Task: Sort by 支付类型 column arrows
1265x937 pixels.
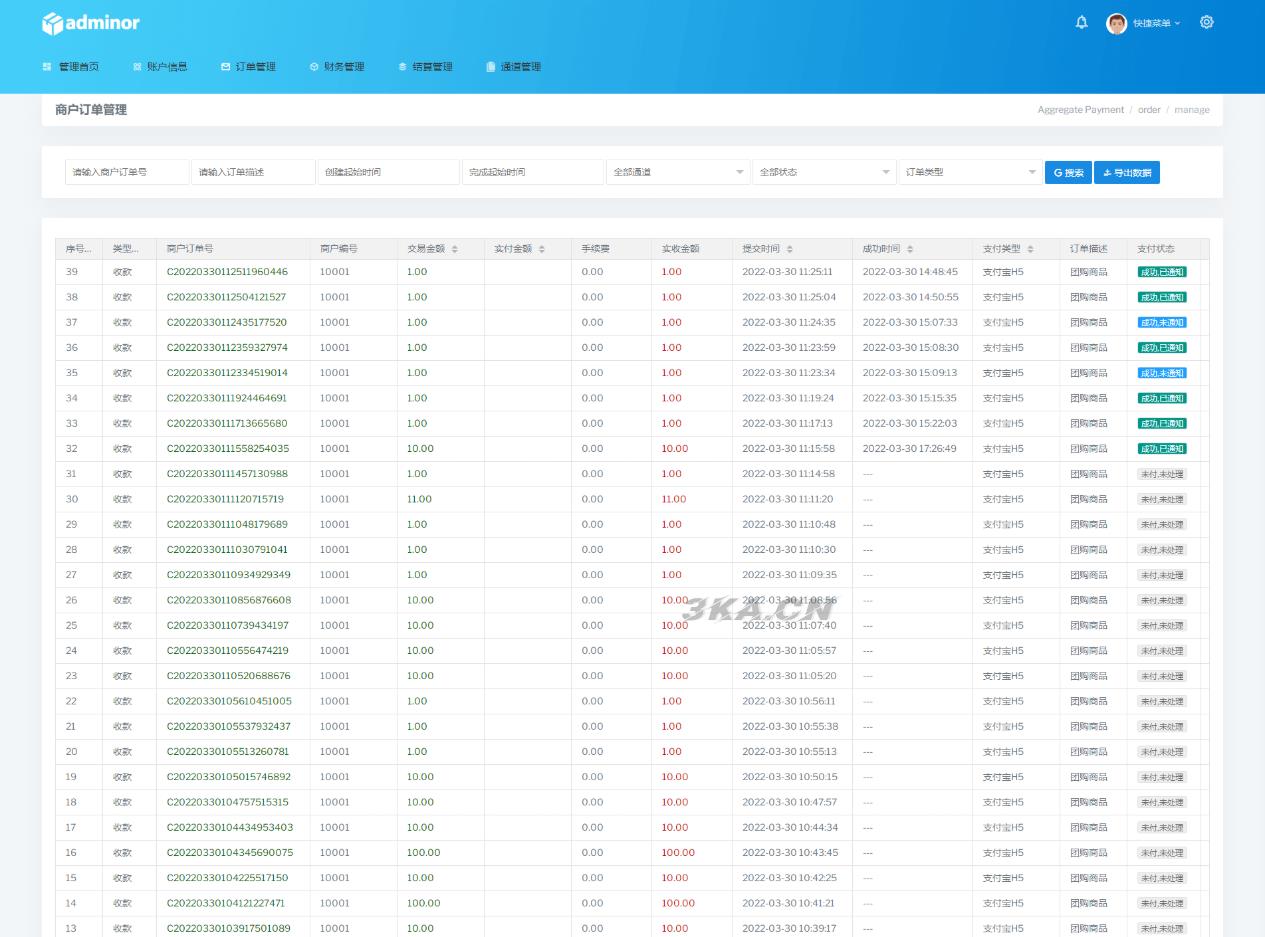Action: pyautogui.click(x=1031, y=249)
